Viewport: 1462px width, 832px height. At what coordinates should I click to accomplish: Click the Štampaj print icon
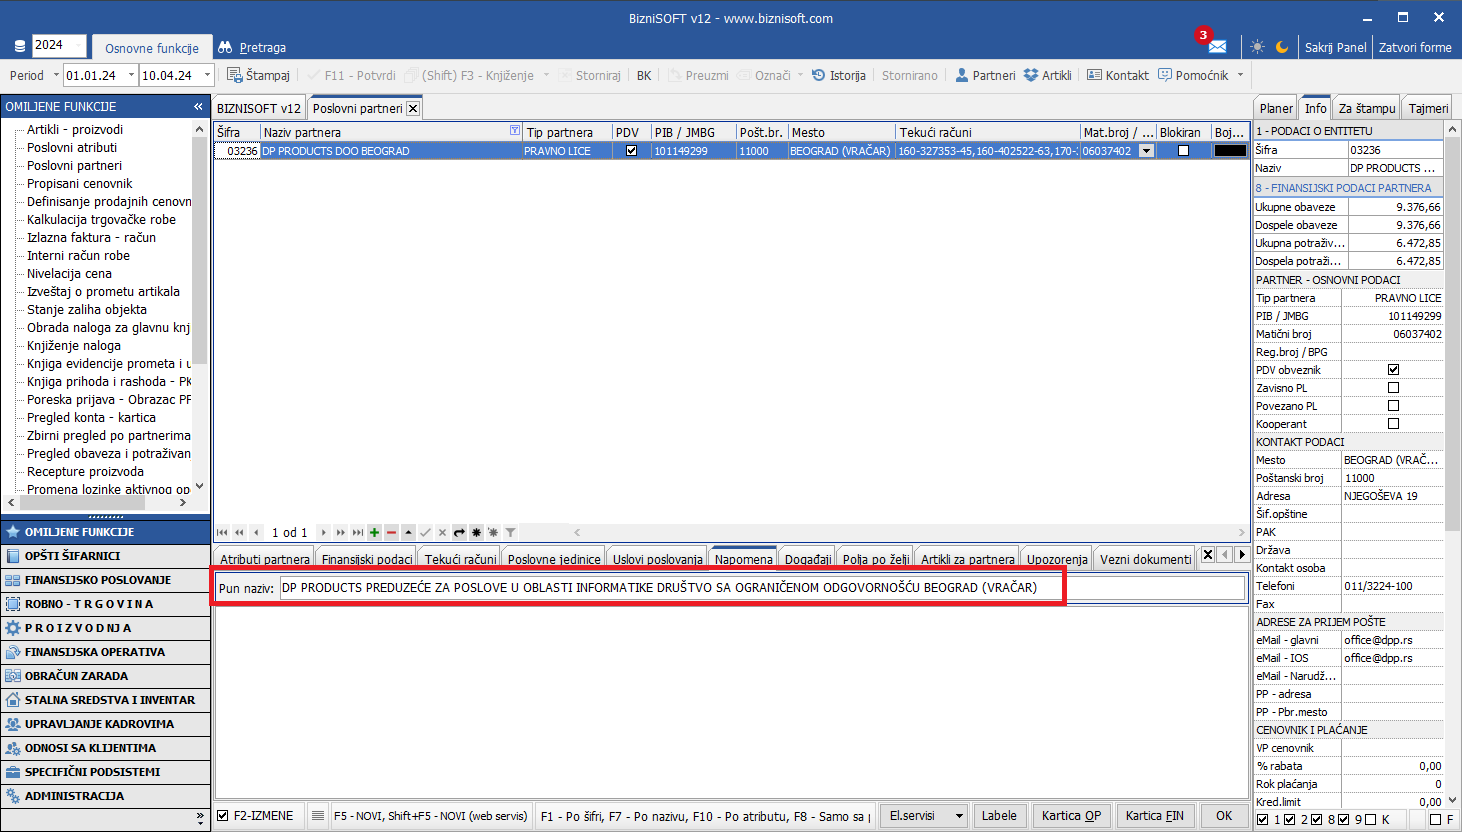(x=258, y=75)
